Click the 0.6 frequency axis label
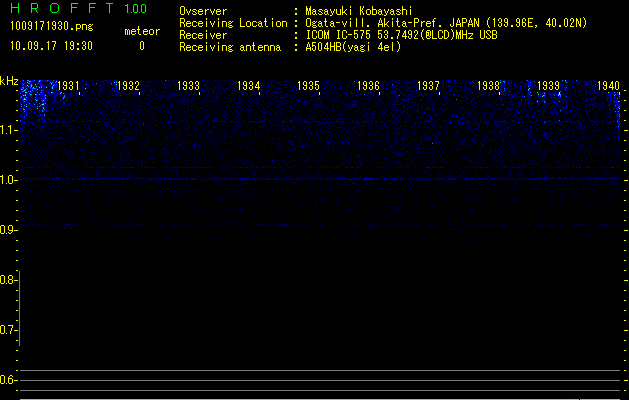Image resolution: width=629 pixels, height=400 pixels. click(8, 380)
